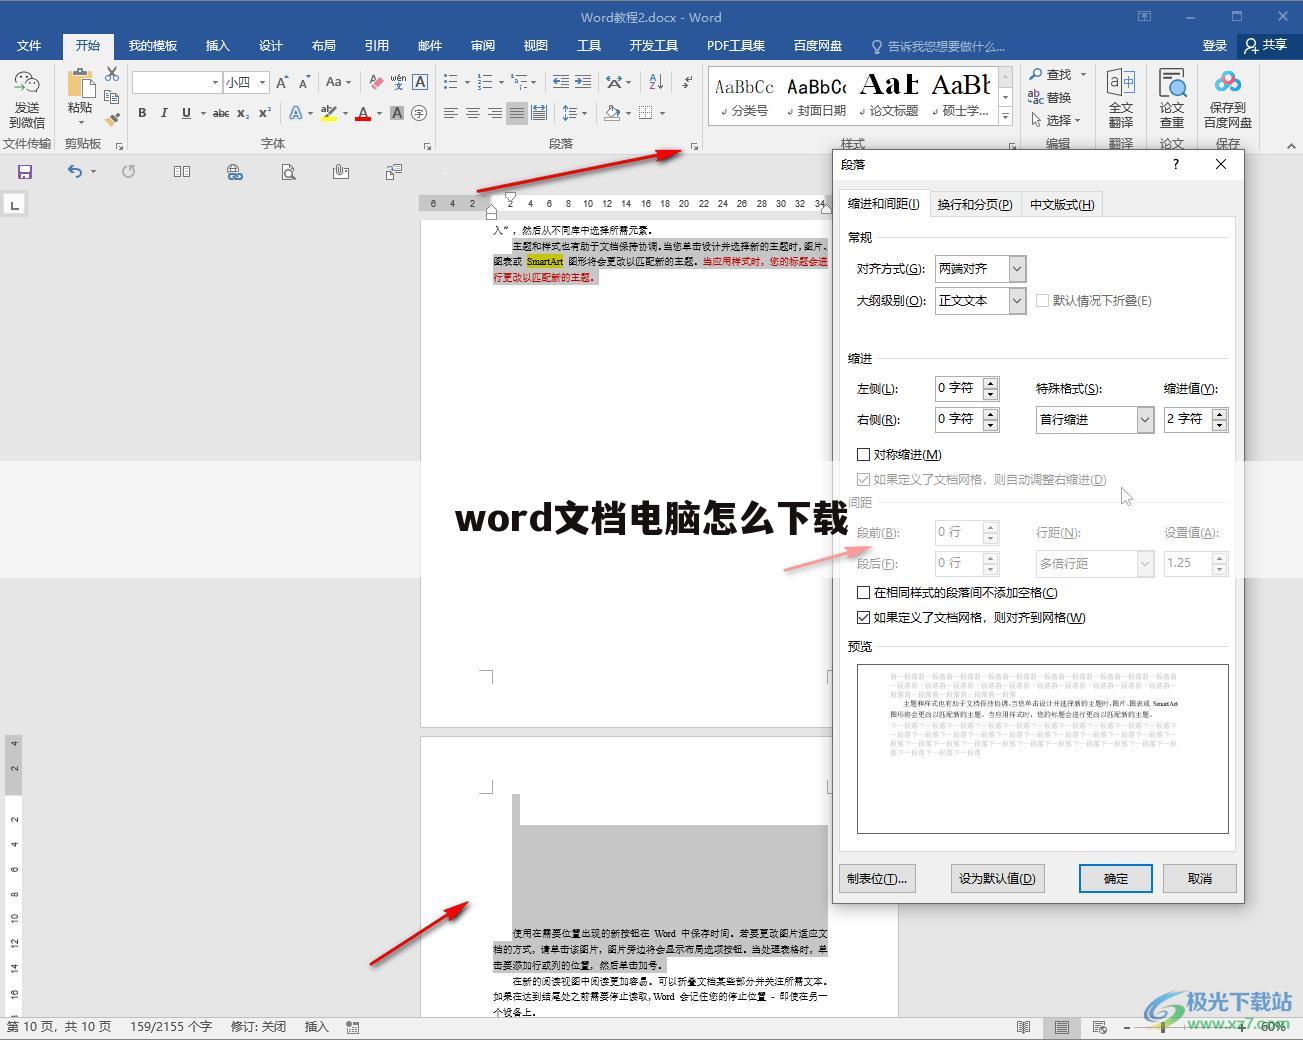Open the PDF工具集 ribbon tab
Image resolution: width=1303 pixels, height=1040 pixels.
736,45
